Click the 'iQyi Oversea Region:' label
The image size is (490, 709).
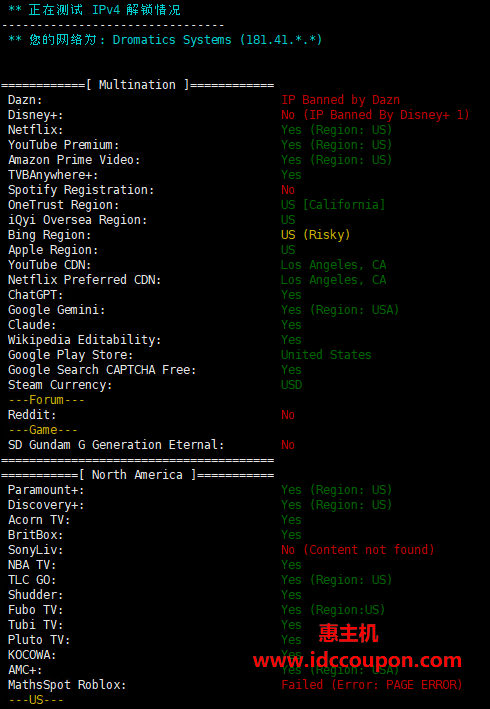[78, 220]
